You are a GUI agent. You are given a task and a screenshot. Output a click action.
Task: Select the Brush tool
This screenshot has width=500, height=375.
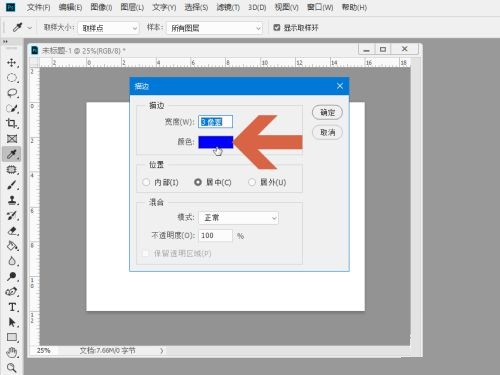12,185
